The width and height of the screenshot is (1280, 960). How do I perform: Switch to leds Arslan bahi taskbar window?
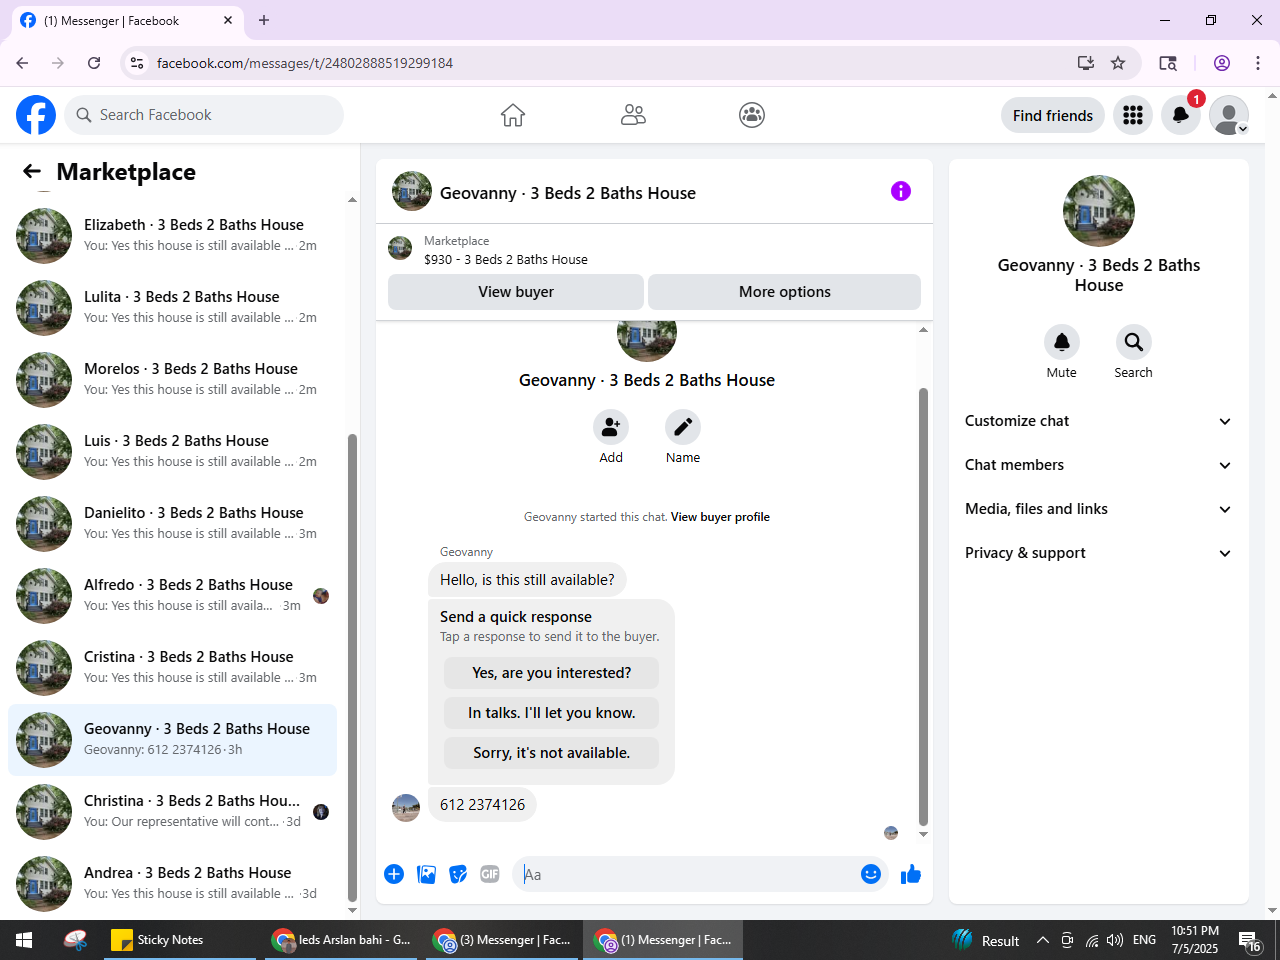tap(342, 940)
